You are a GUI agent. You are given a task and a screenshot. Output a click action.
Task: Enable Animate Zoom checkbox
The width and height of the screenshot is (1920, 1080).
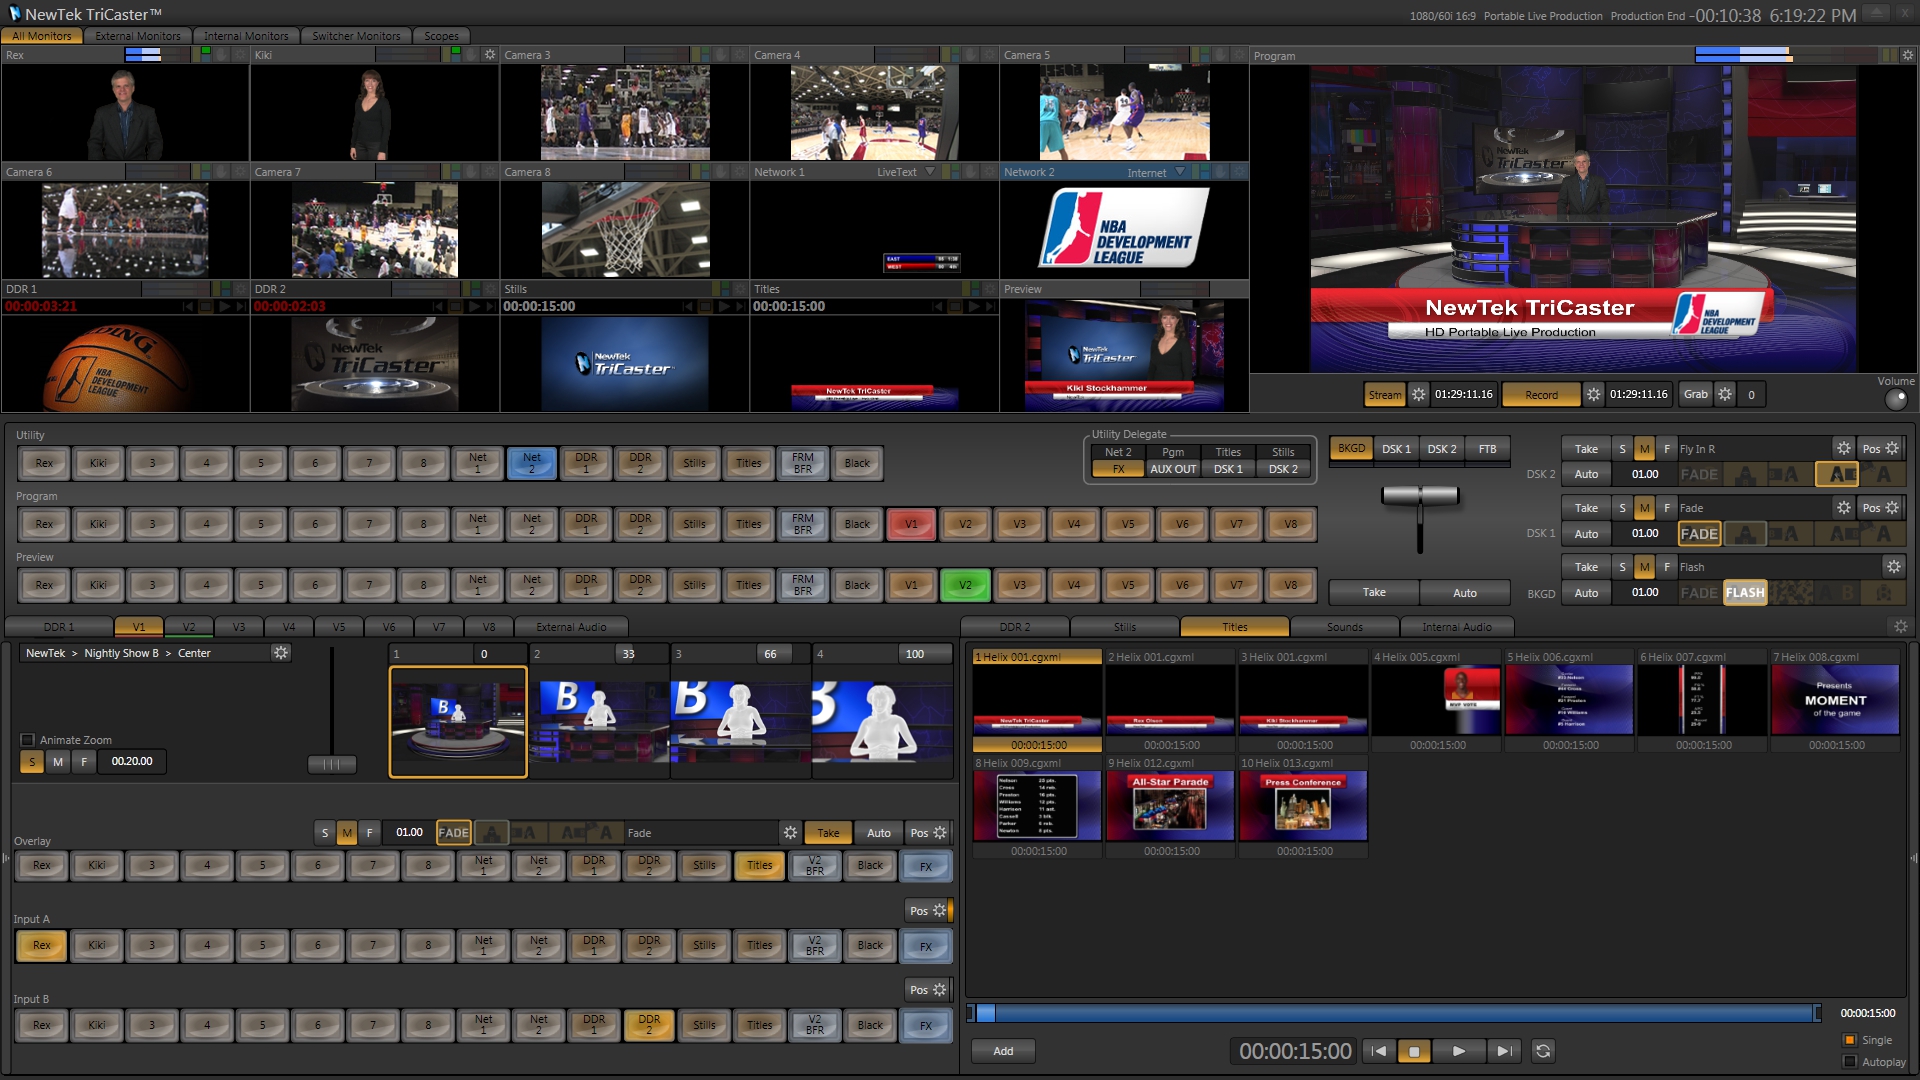pos(28,740)
